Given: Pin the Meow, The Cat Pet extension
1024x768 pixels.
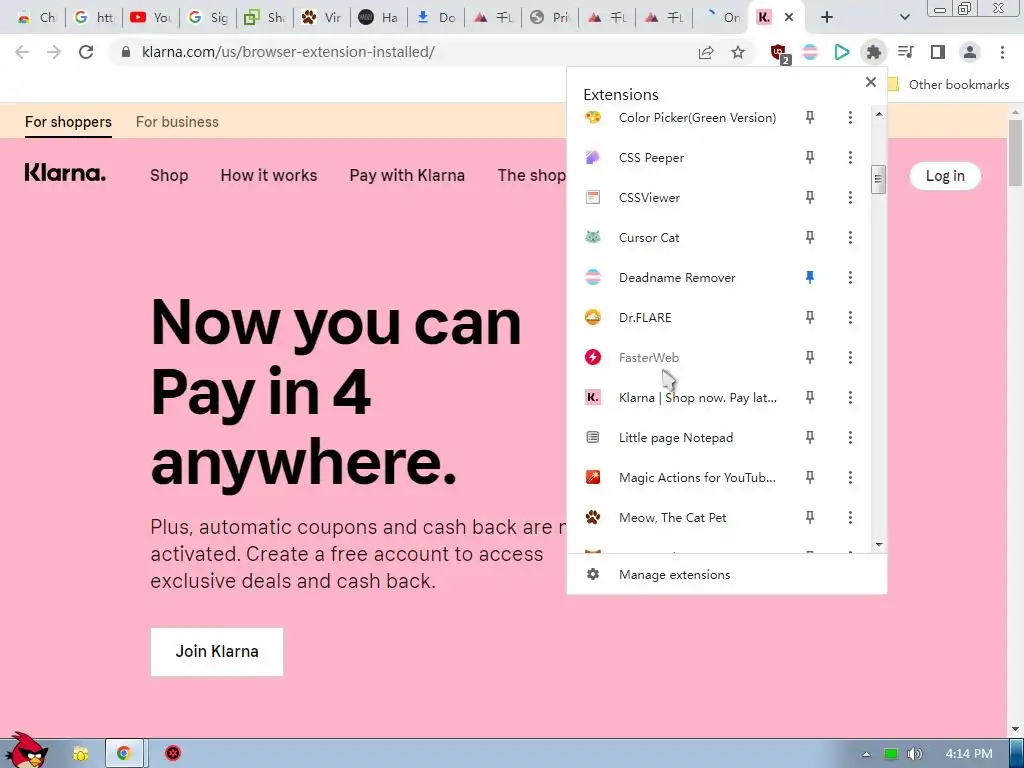Looking at the screenshot, I should tap(810, 517).
